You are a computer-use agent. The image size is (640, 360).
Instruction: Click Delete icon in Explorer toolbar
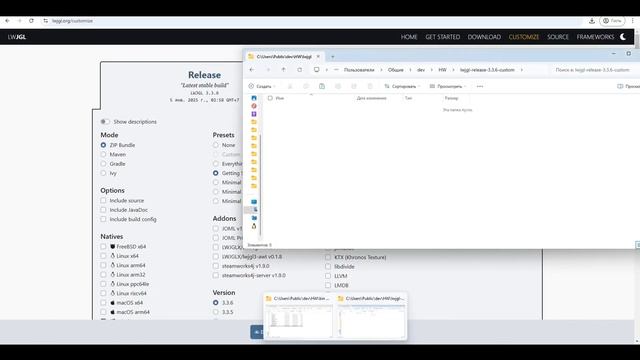pos(370,86)
